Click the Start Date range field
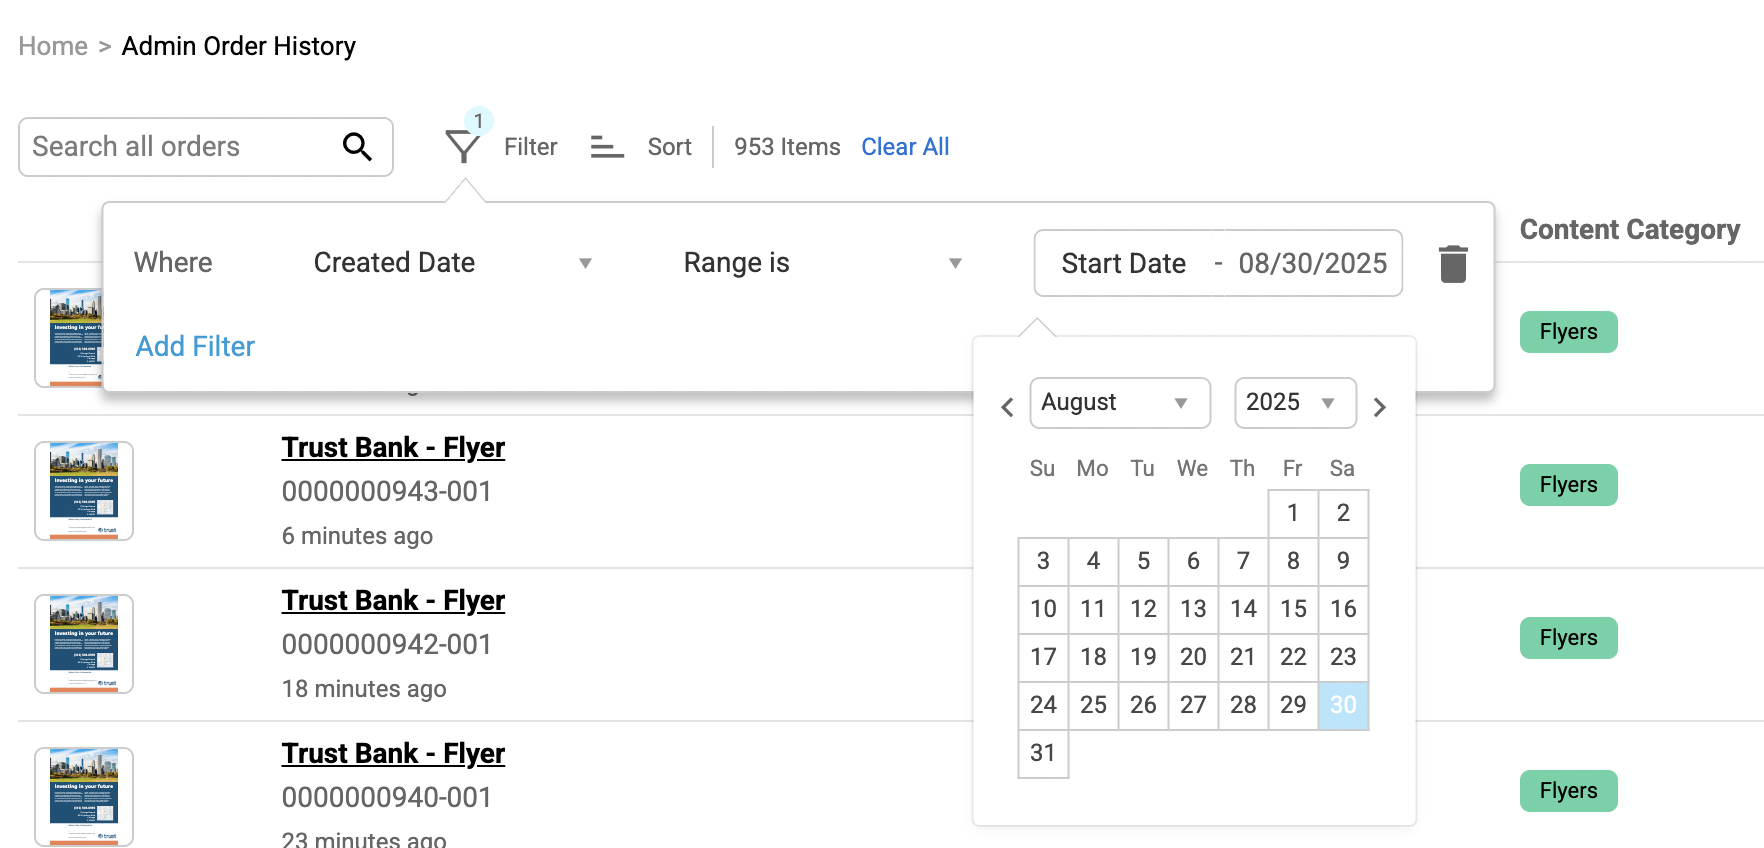The image size is (1764, 848). pyautogui.click(x=1123, y=264)
